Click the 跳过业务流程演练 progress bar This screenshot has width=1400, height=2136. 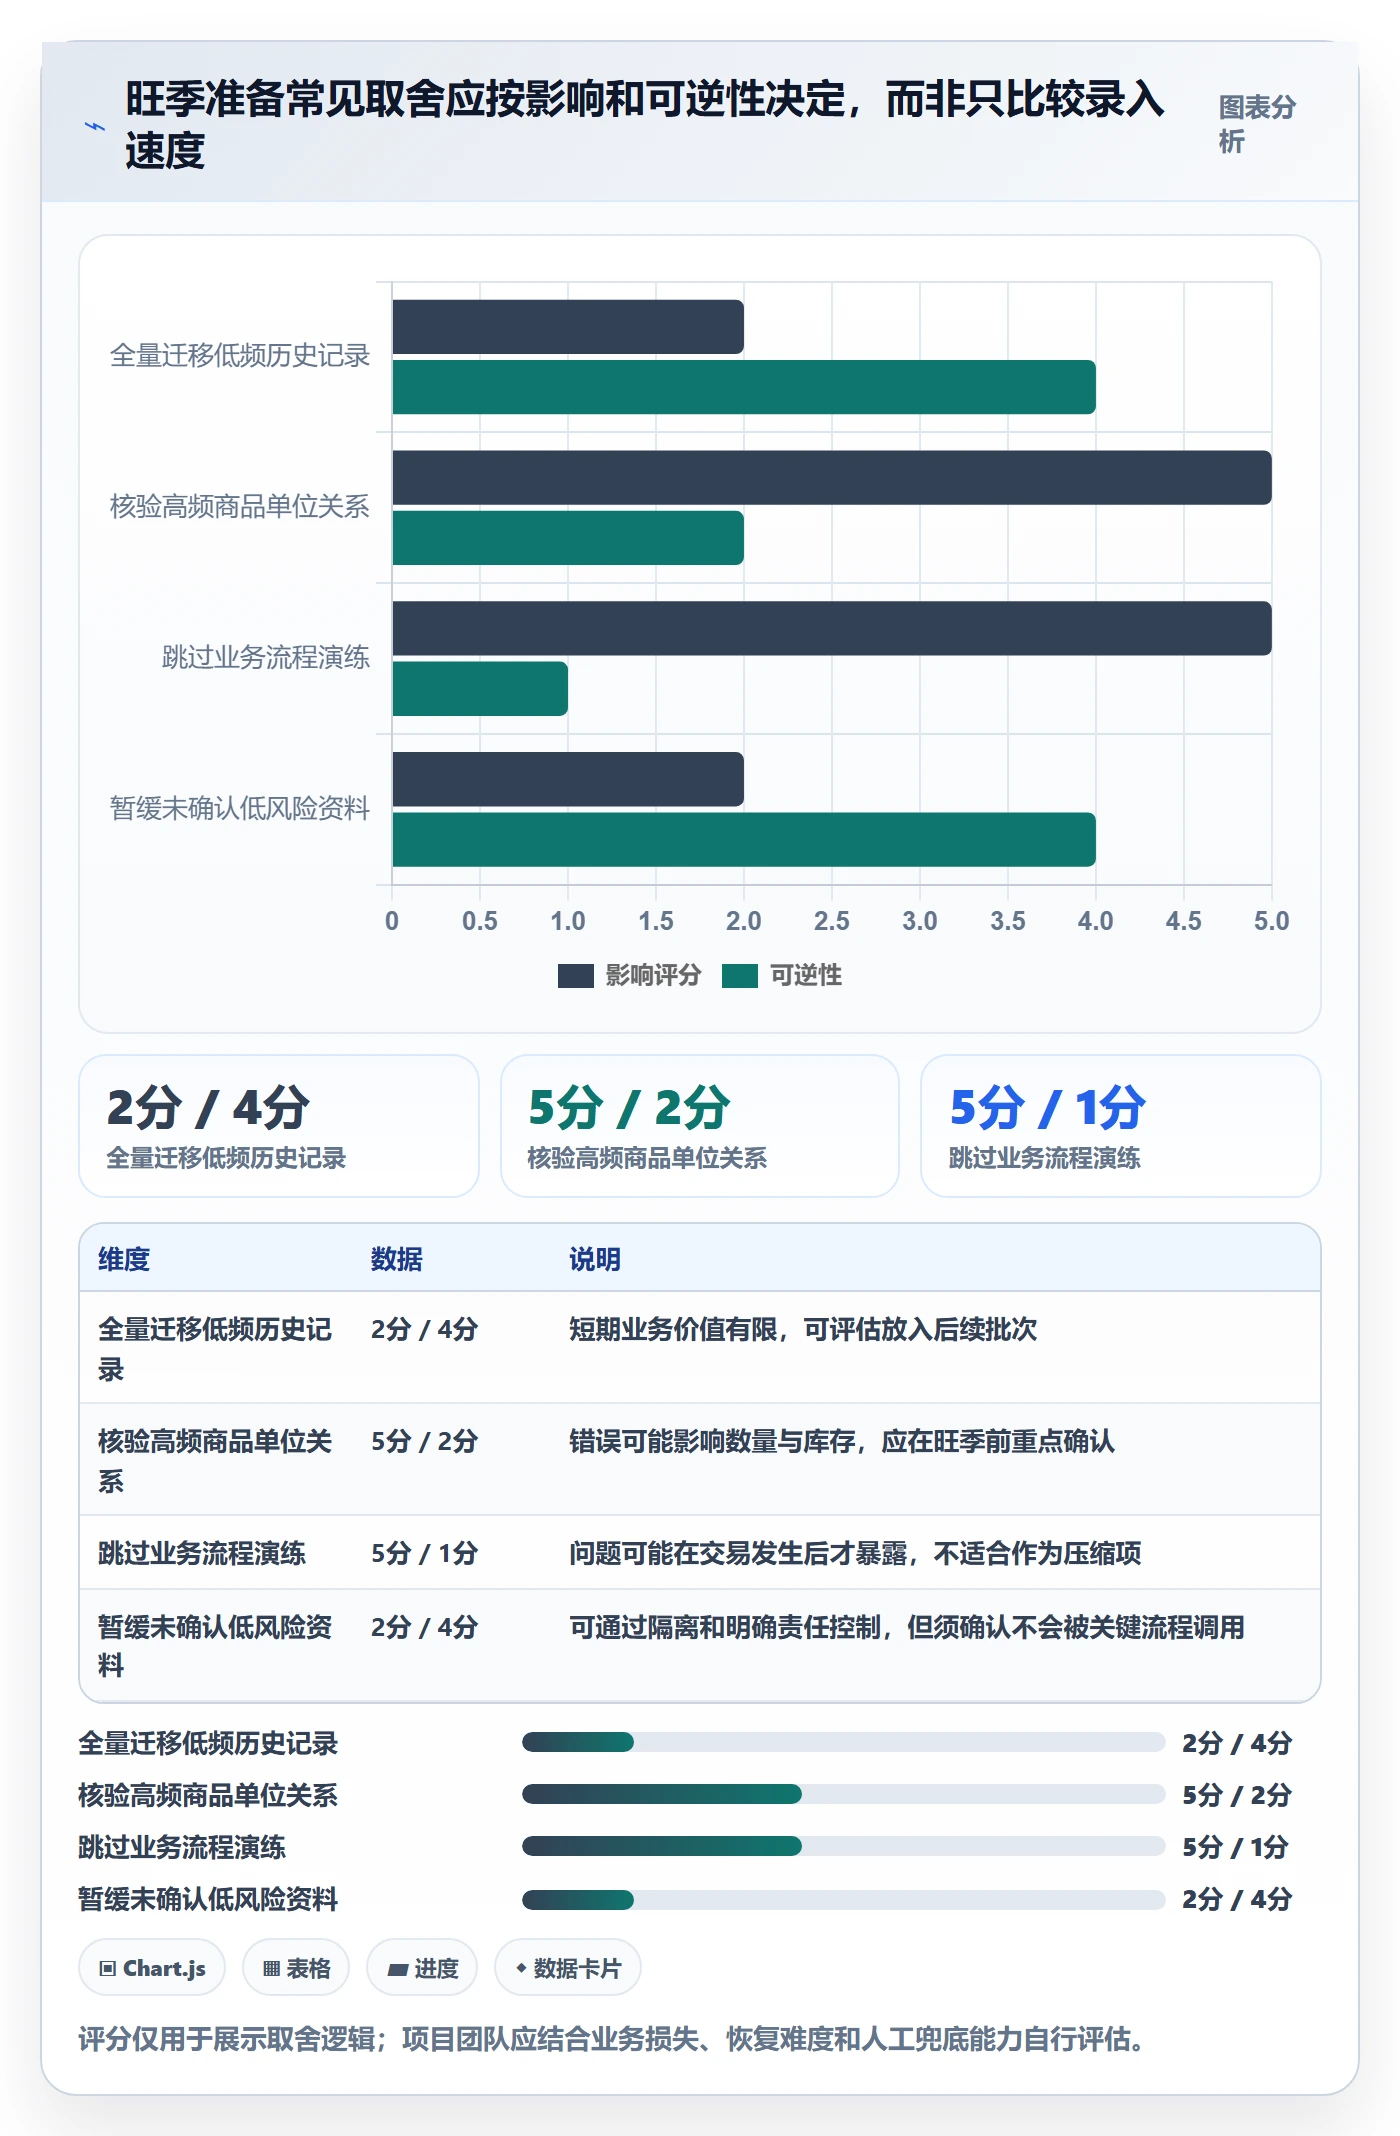844,1846
